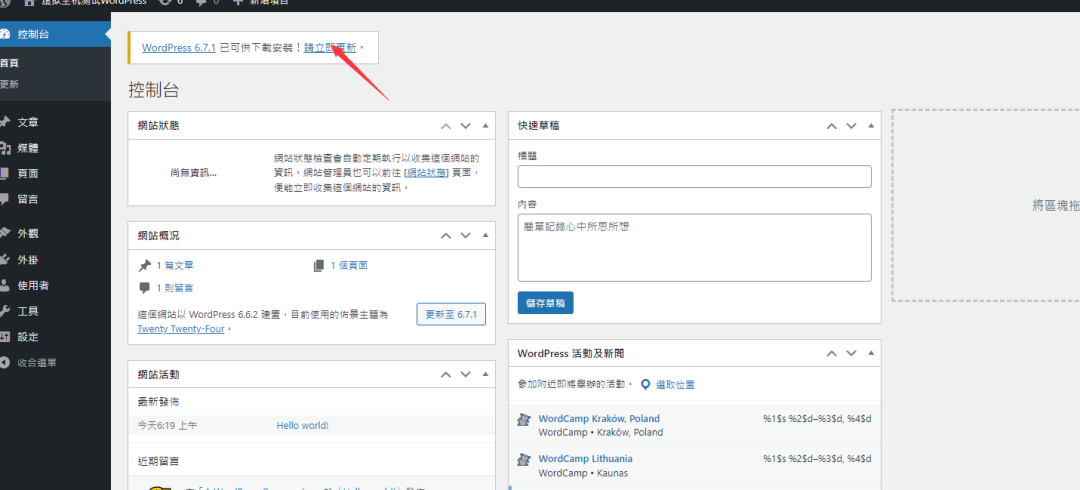
Task: Click the 外觀 appearance brush icon
Action: pos(5,233)
